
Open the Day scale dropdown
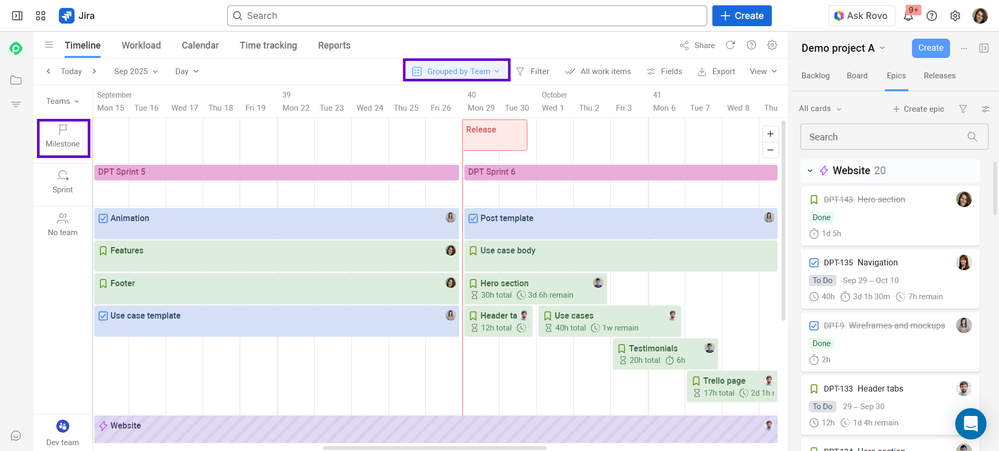[x=187, y=71]
